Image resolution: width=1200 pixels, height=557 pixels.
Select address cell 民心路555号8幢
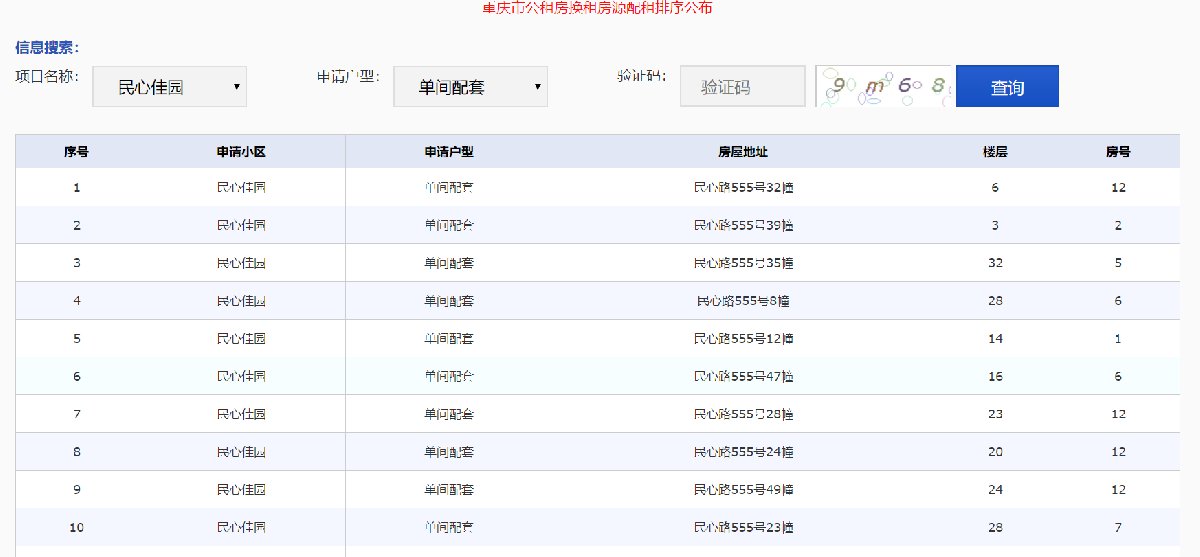pos(743,301)
